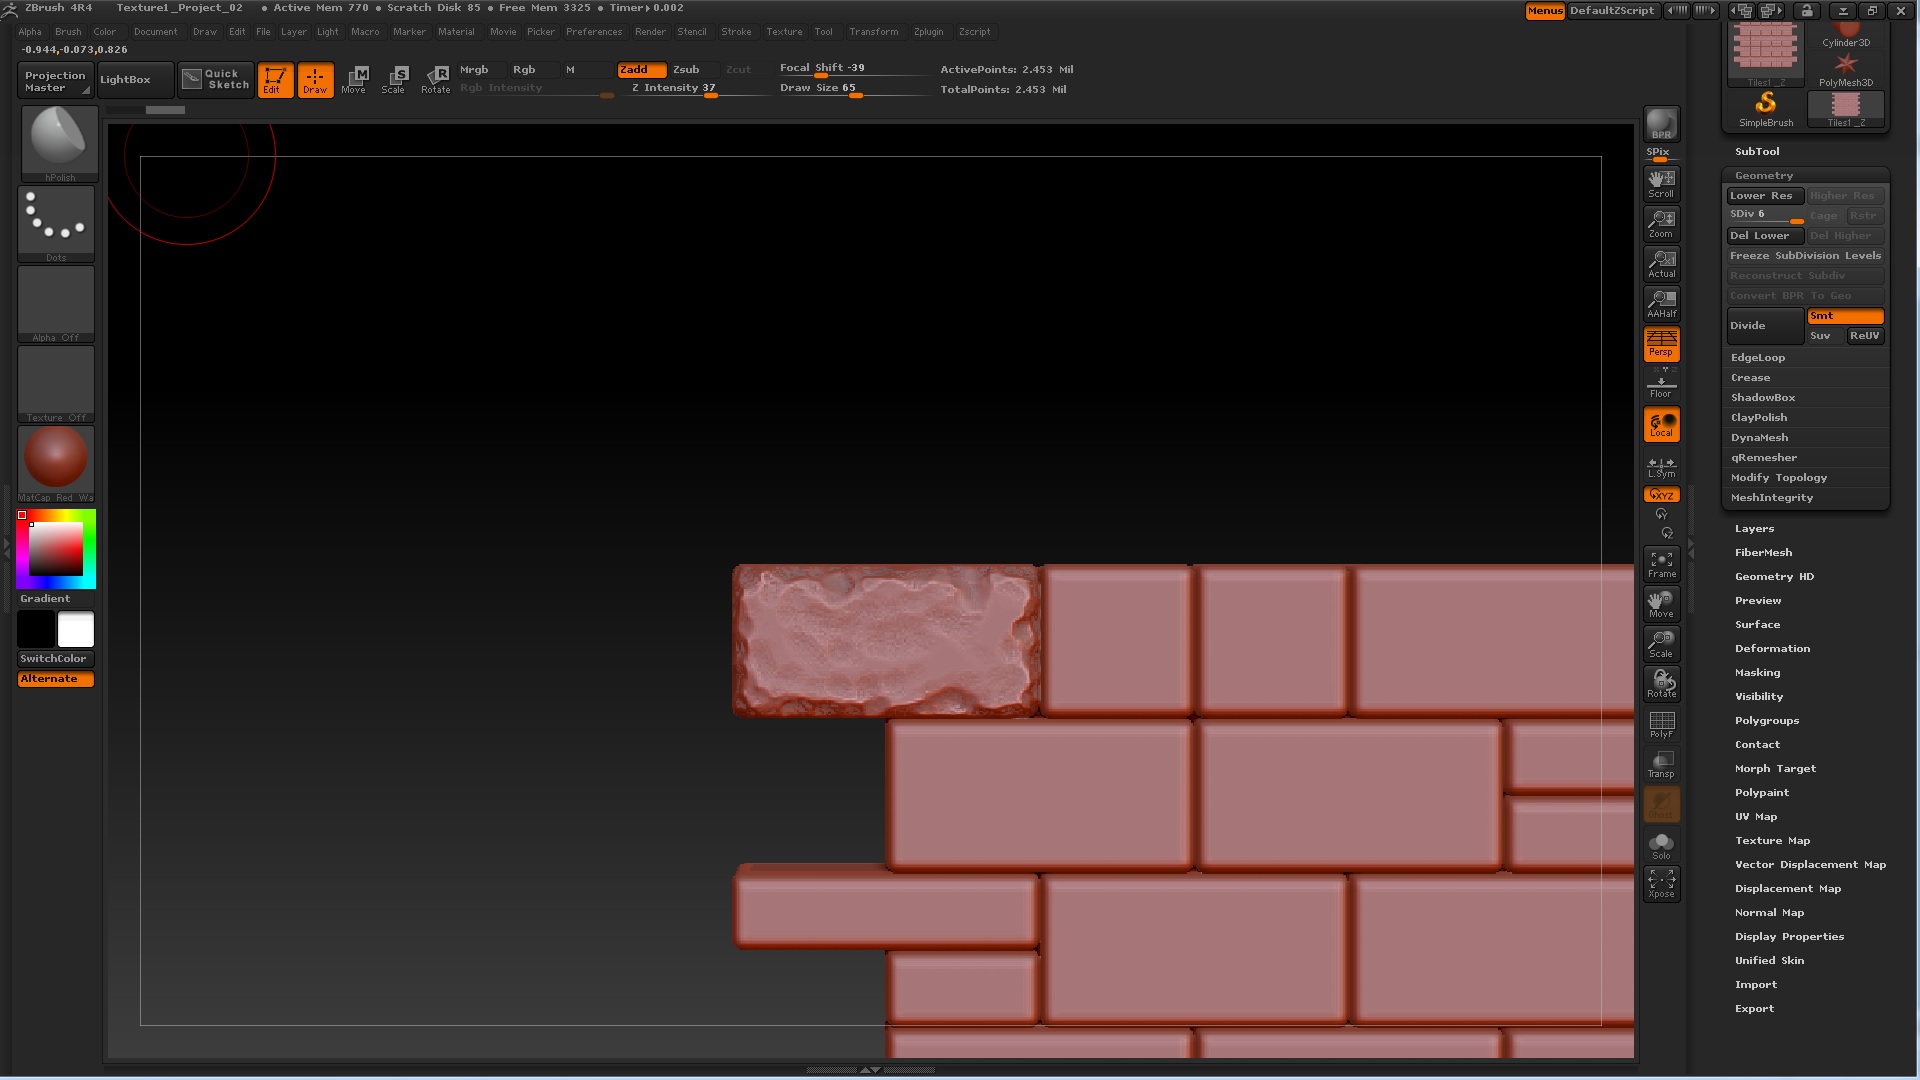
Task: Toggle the Alternate color button
Action: pos(55,679)
